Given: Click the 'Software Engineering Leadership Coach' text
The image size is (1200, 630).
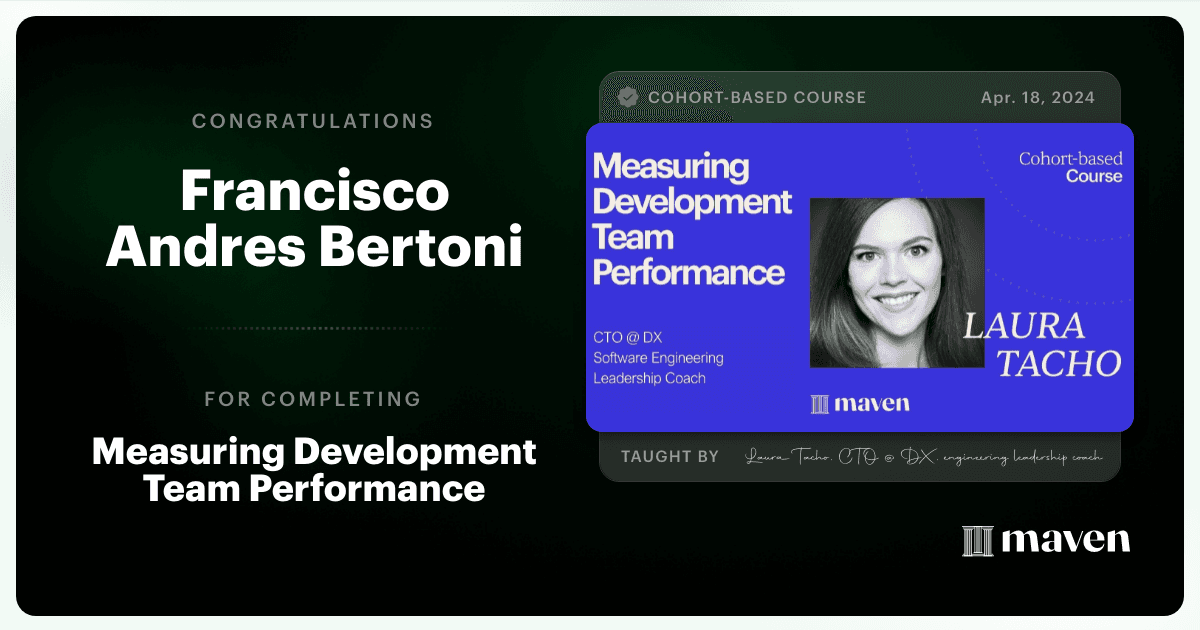Looking at the screenshot, I should (x=658, y=368).
